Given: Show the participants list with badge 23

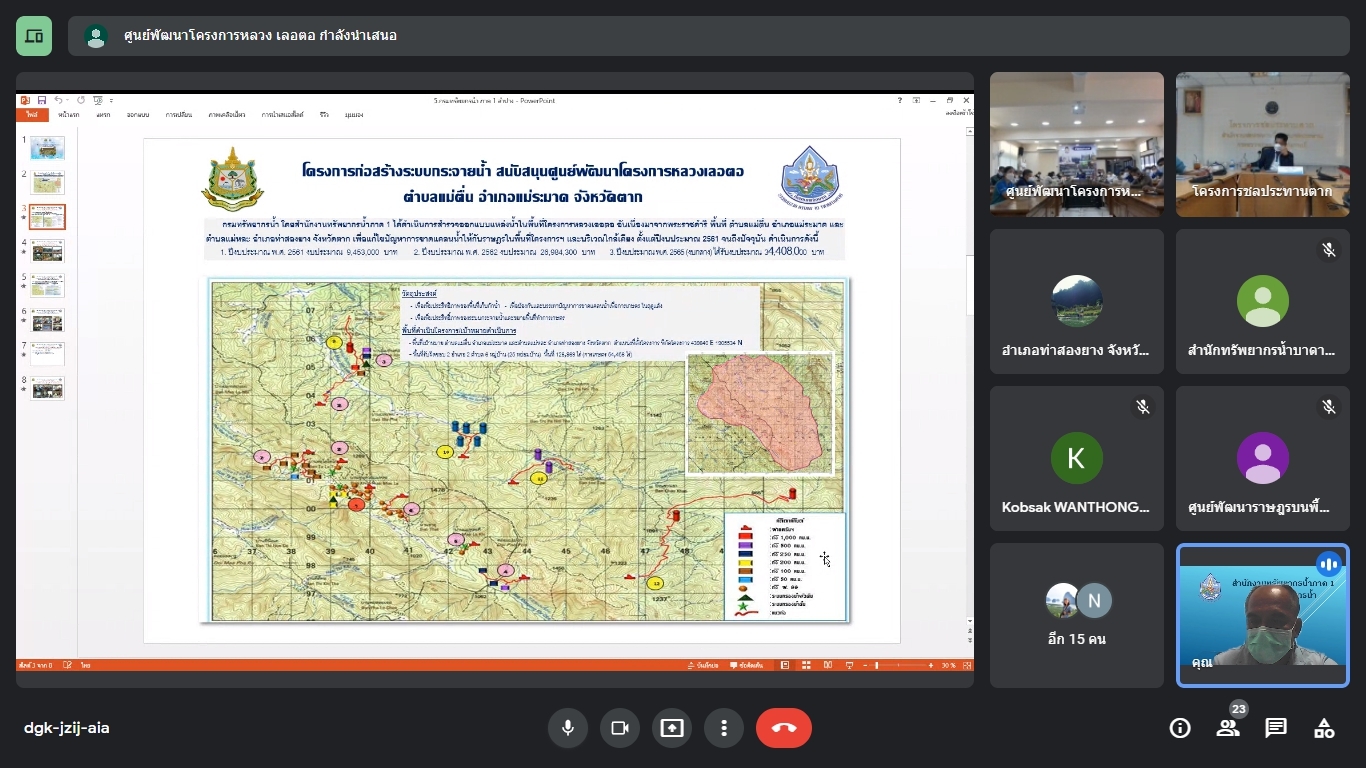Looking at the screenshot, I should click(1228, 728).
